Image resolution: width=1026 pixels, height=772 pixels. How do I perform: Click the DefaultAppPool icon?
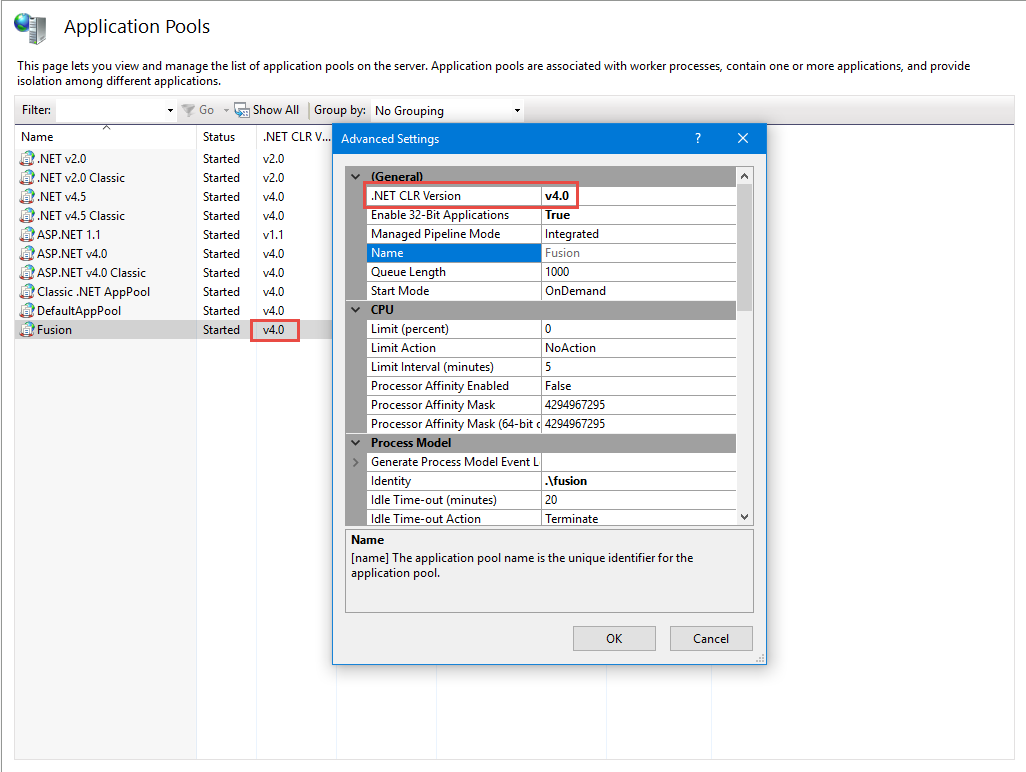[27, 310]
